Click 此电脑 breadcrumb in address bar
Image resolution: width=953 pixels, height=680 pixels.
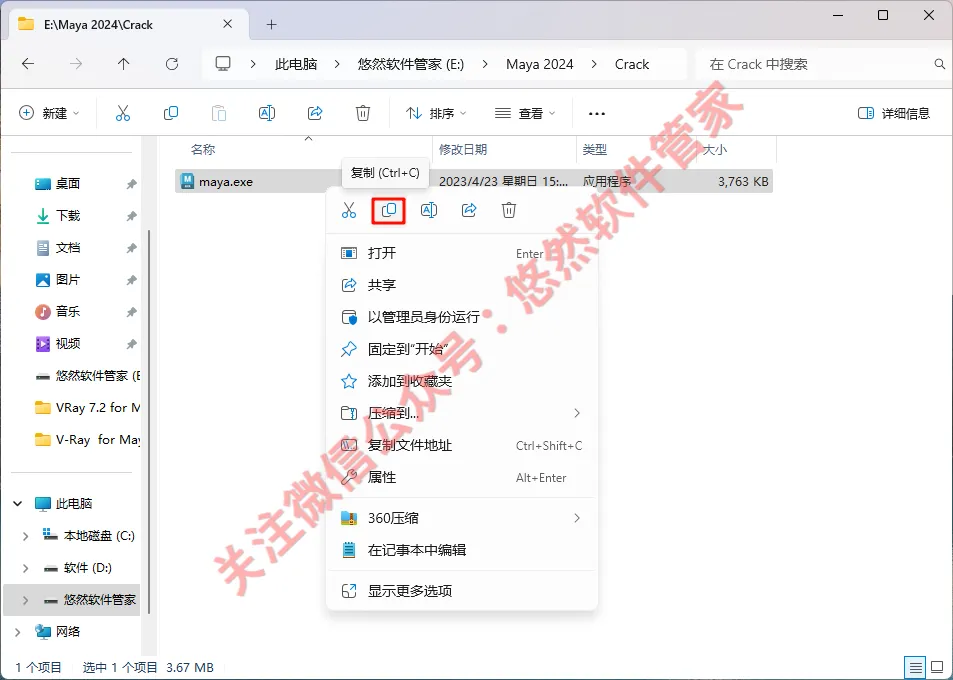296,64
